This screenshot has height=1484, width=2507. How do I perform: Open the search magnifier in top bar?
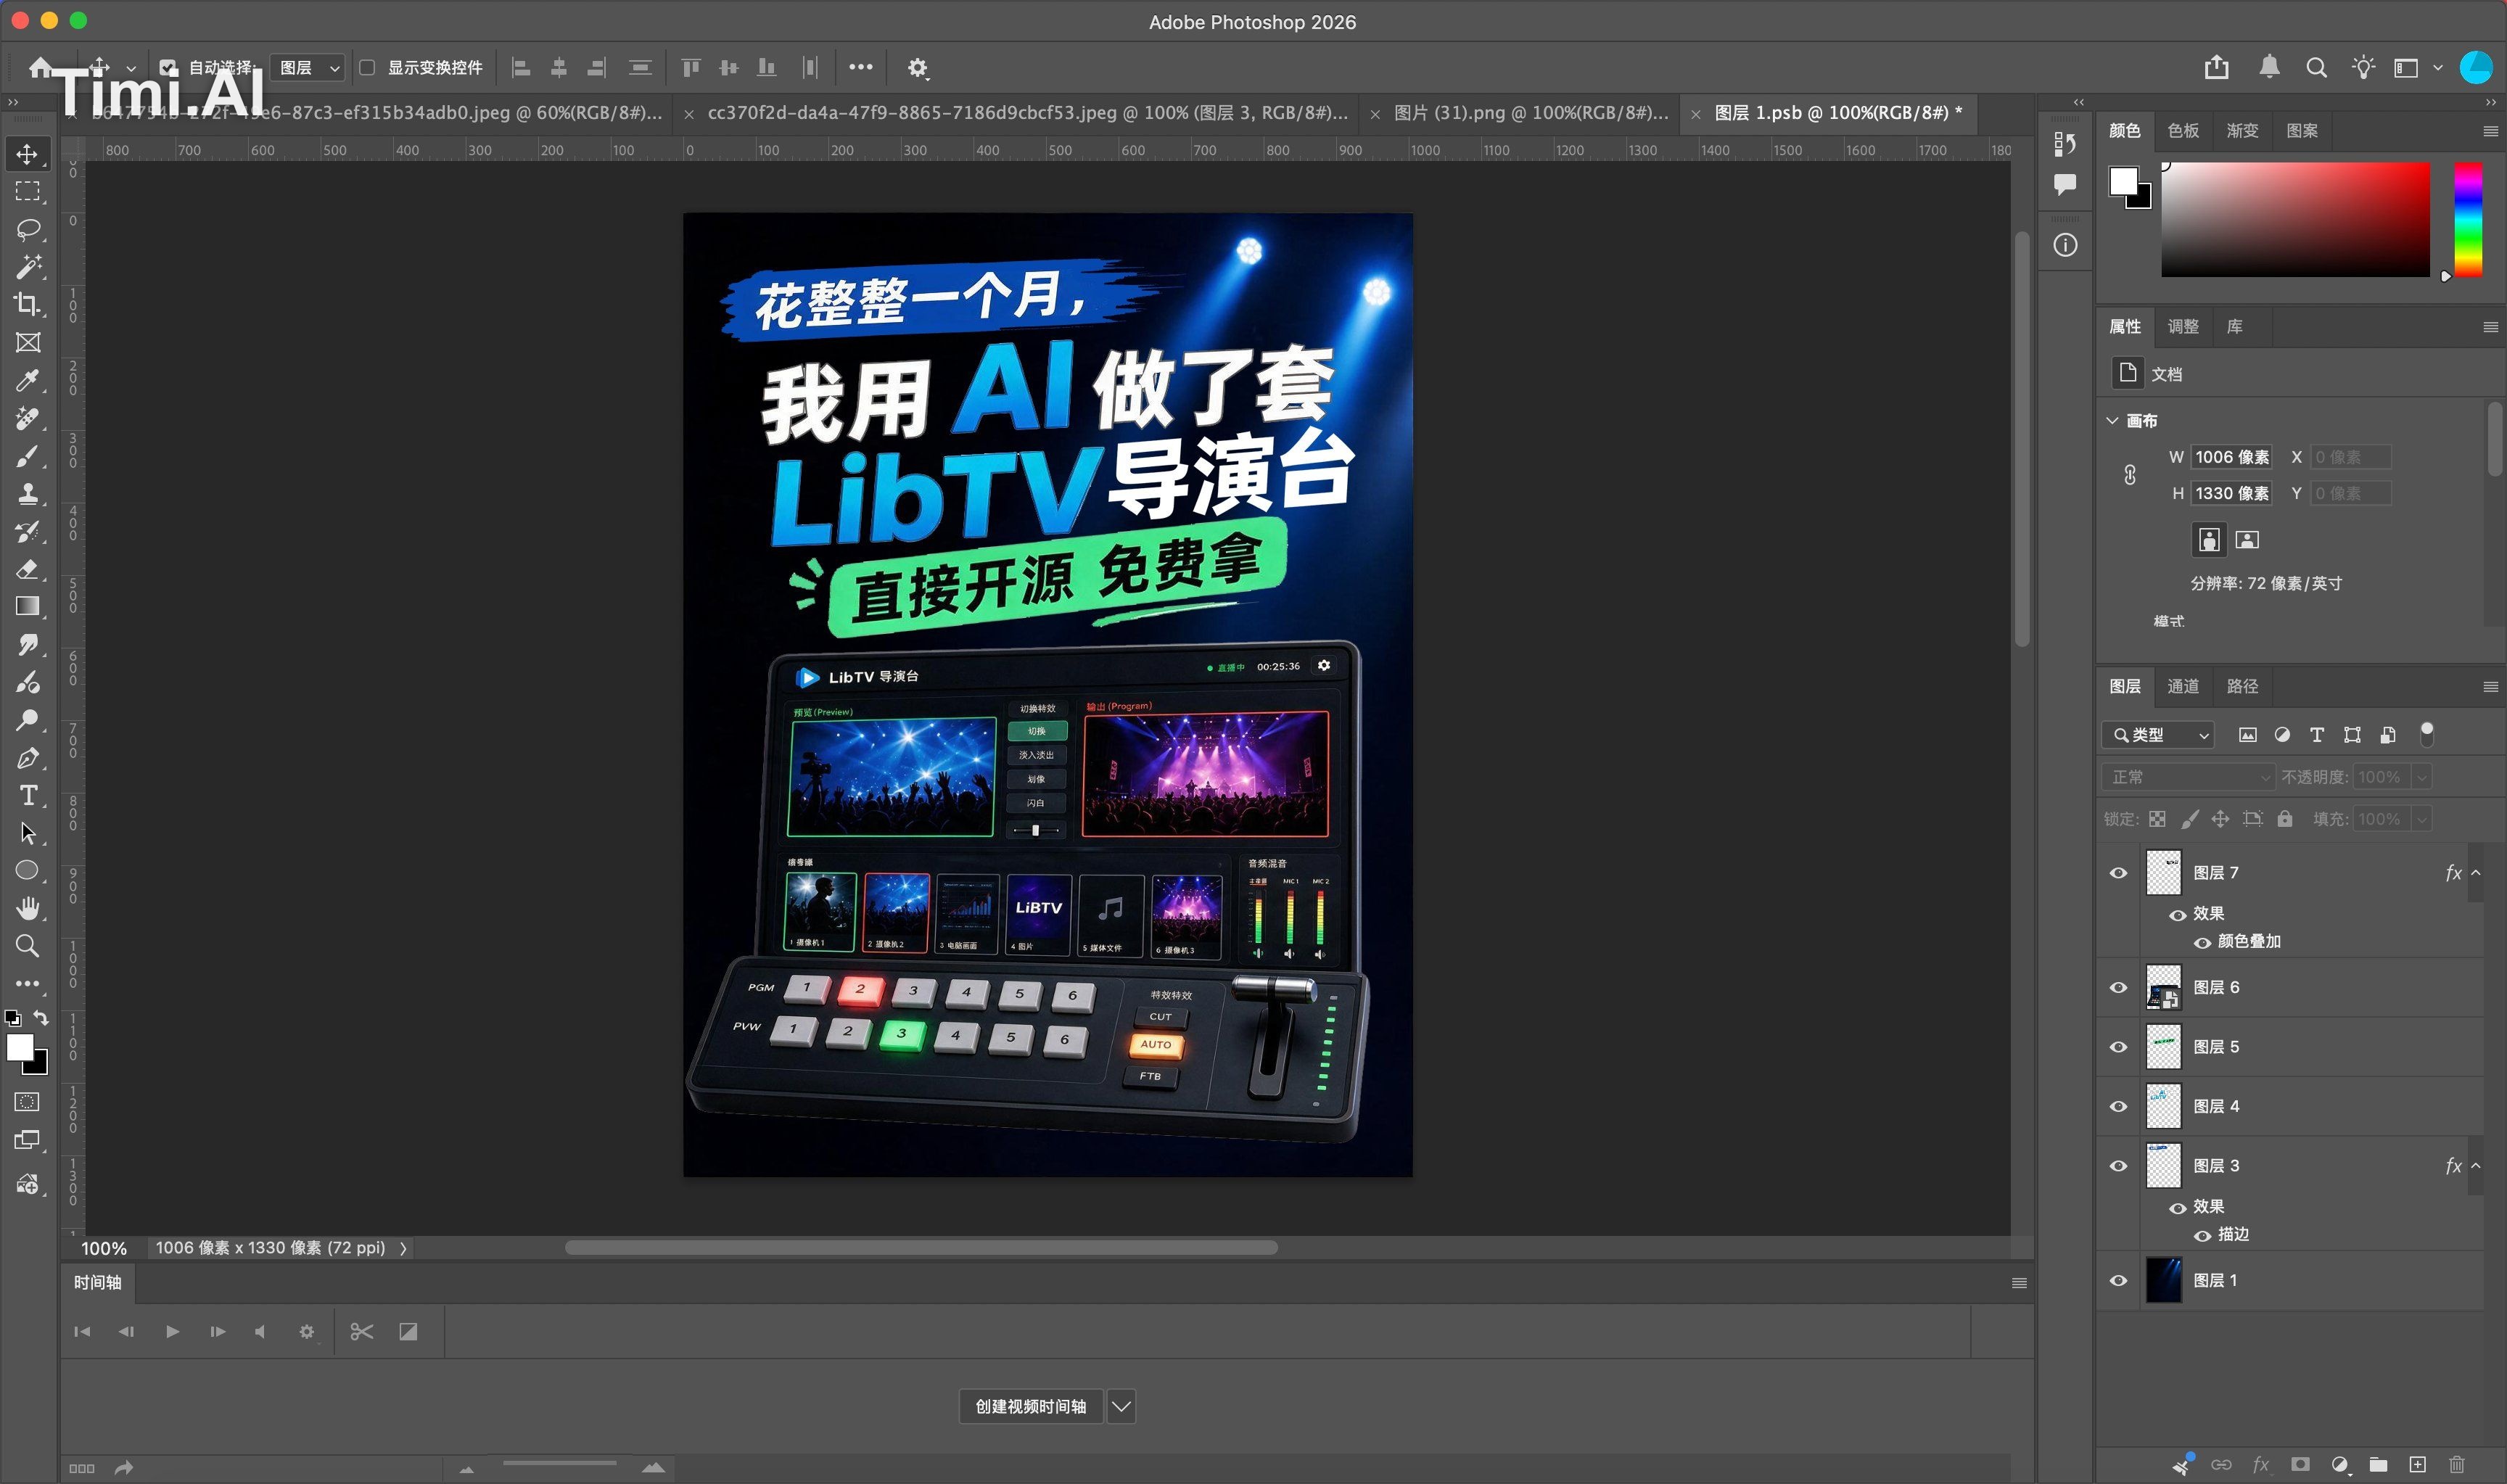(2316, 67)
